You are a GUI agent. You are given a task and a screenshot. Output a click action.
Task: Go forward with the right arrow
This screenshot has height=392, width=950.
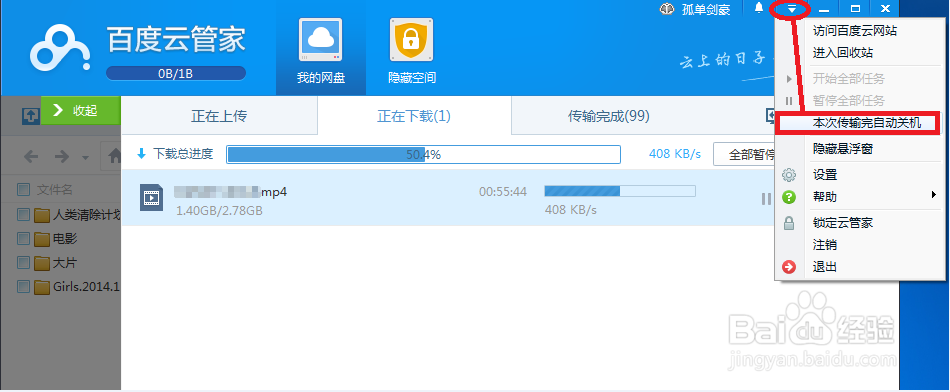(62, 156)
